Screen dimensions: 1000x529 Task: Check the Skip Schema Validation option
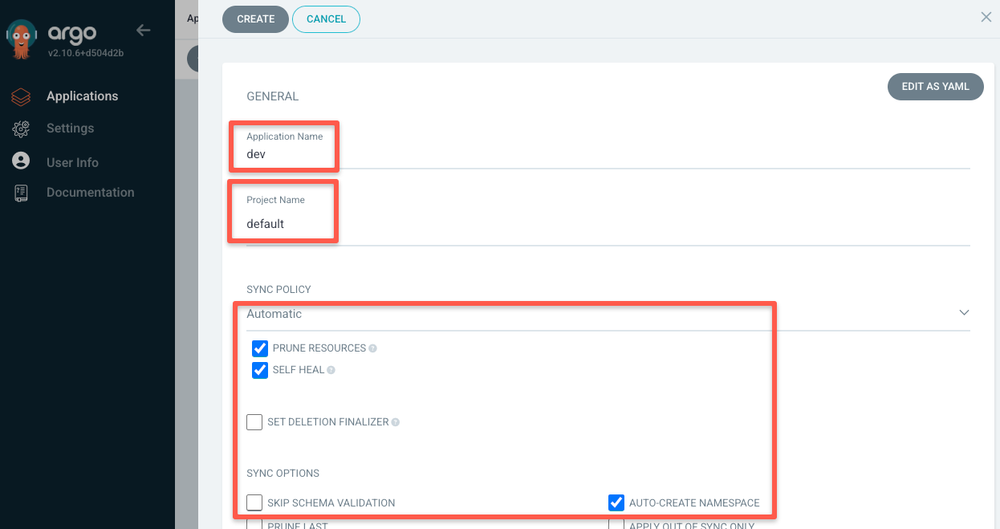coord(255,503)
